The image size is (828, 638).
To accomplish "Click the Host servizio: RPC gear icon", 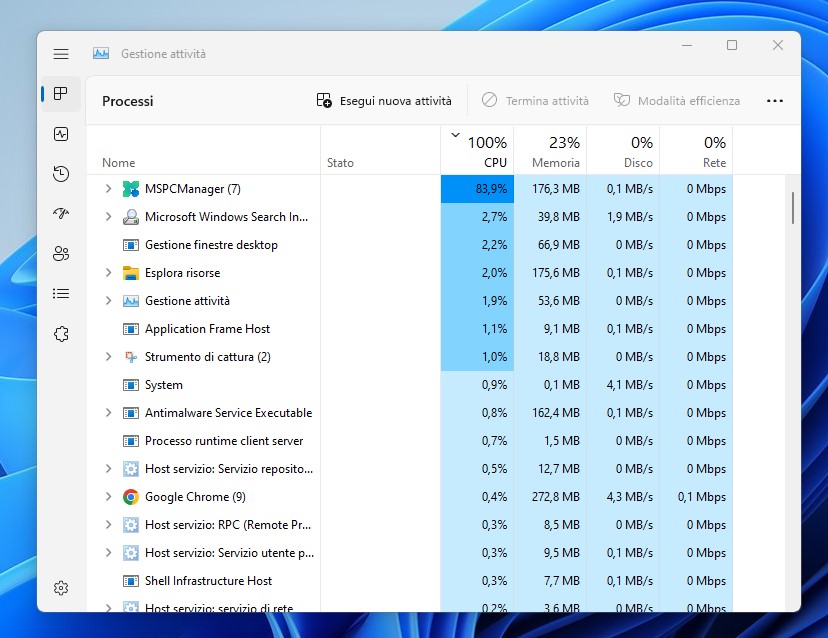I will click(130, 525).
